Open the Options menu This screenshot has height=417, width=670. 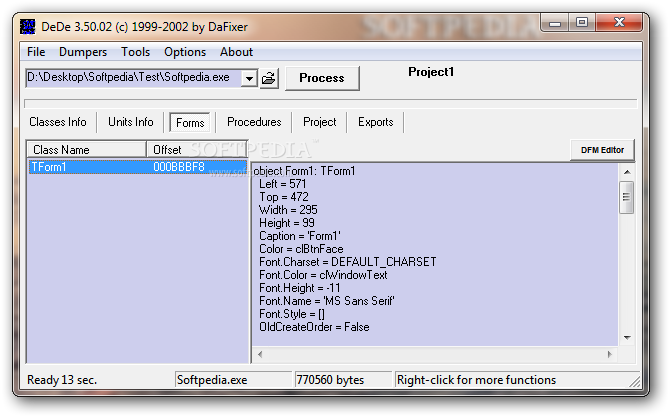(185, 52)
